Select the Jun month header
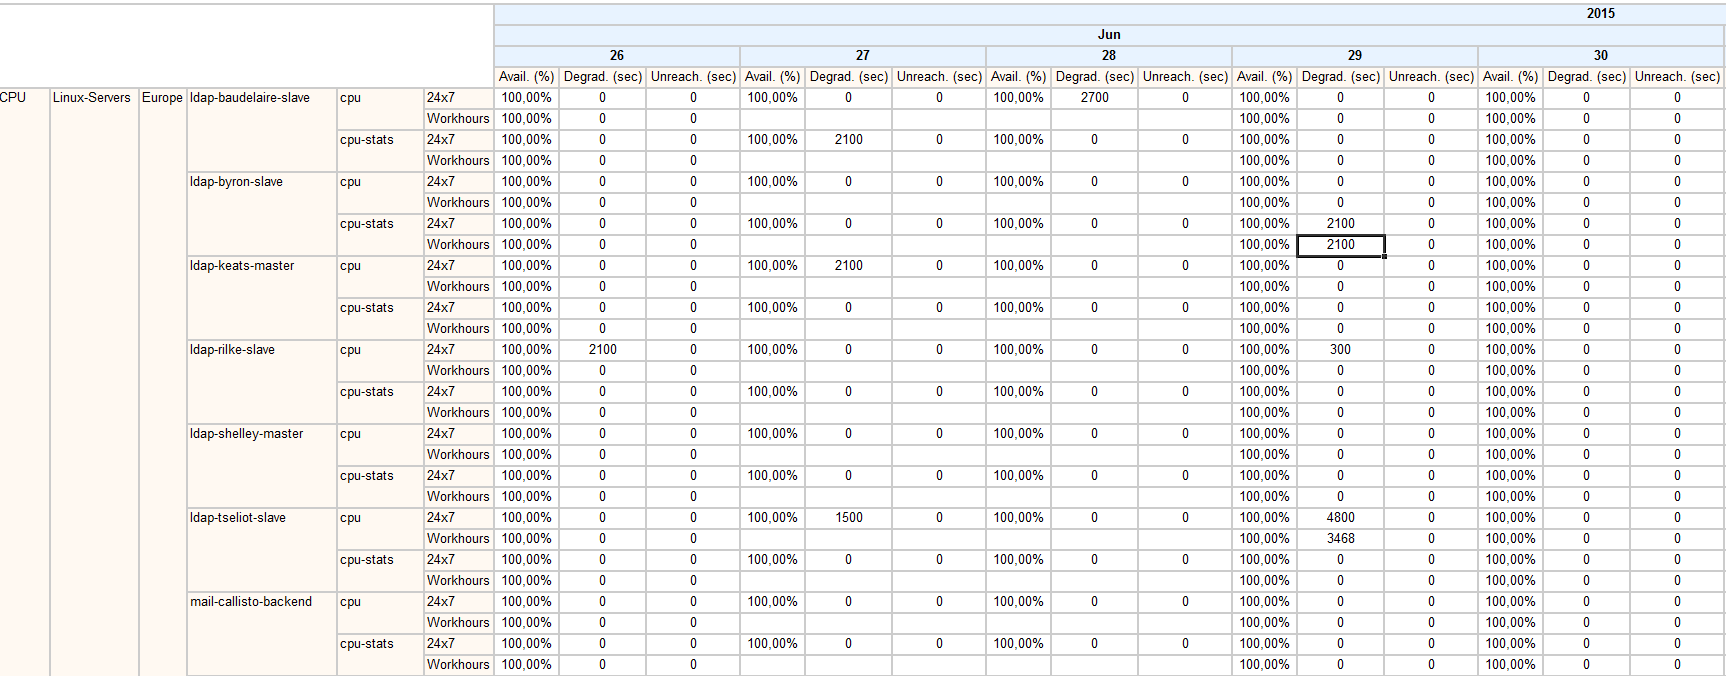The height and width of the screenshot is (676, 1726). coord(1109,35)
